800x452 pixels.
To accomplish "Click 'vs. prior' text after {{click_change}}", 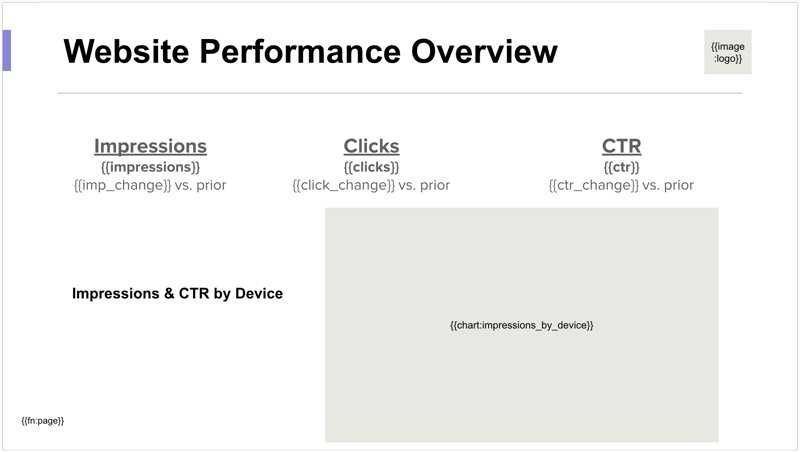I will pos(424,185).
